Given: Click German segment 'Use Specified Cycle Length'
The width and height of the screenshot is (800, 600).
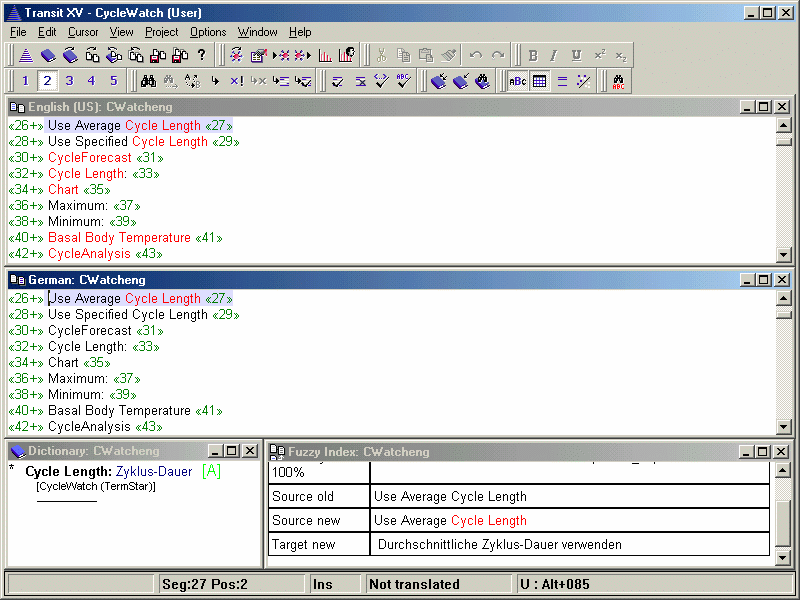Looking at the screenshot, I should click(x=128, y=315).
